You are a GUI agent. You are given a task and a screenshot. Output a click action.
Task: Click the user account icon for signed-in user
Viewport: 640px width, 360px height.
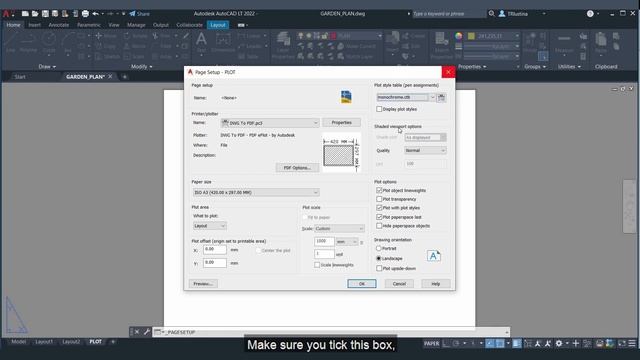[502, 13]
